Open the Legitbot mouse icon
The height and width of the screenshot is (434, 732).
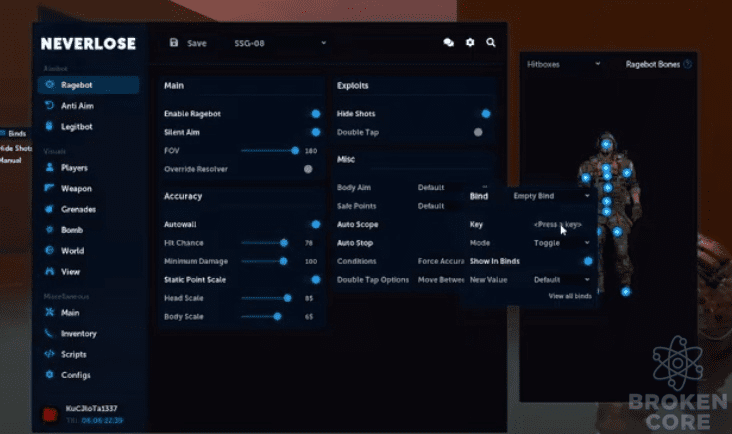(x=49, y=126)
